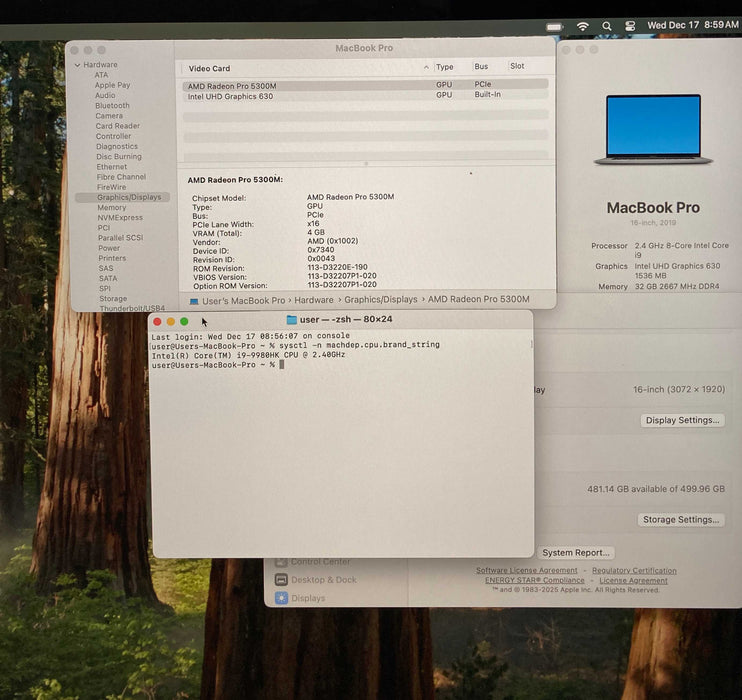Viewport: 742px width, 700px height.
Task: Click the laptop icon in path bar
Action: click(x=194, y=301)
